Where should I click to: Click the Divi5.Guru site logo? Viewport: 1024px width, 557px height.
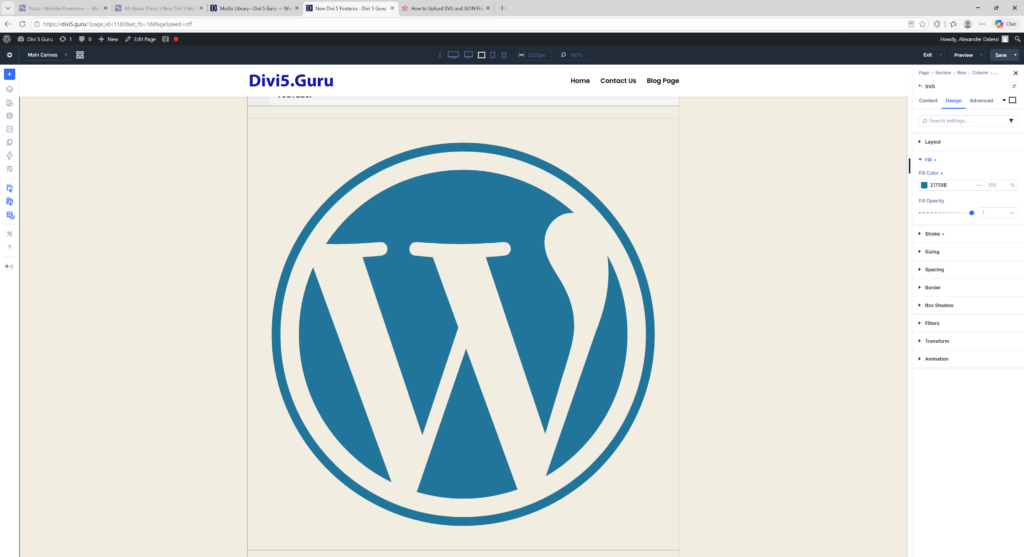coord(291,80)
